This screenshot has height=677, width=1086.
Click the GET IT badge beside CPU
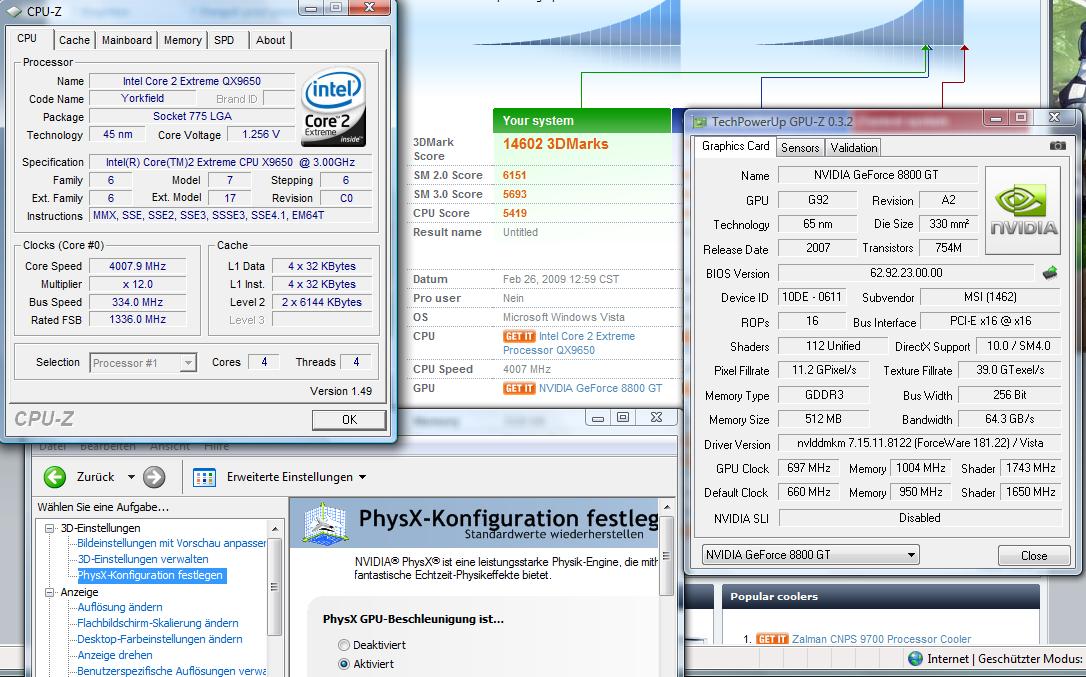pyautogui.click(x=519, y=336)
